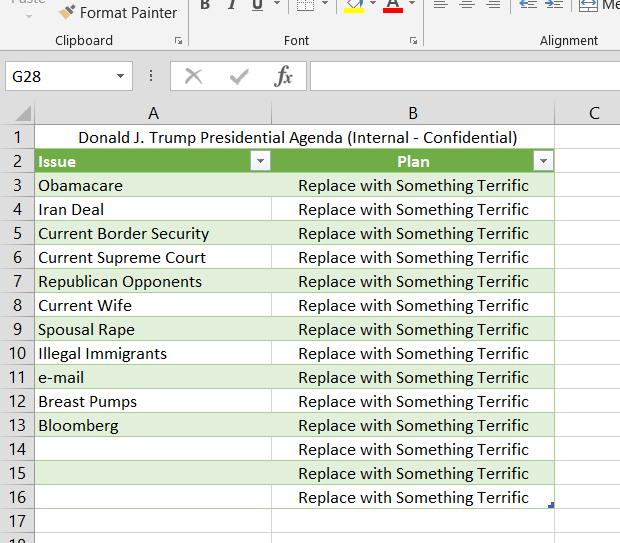Click the Merge cells icon
Image resolution: width=620 pixels, height=543 pixels.
pyautogui.click(x=588, y=6)
